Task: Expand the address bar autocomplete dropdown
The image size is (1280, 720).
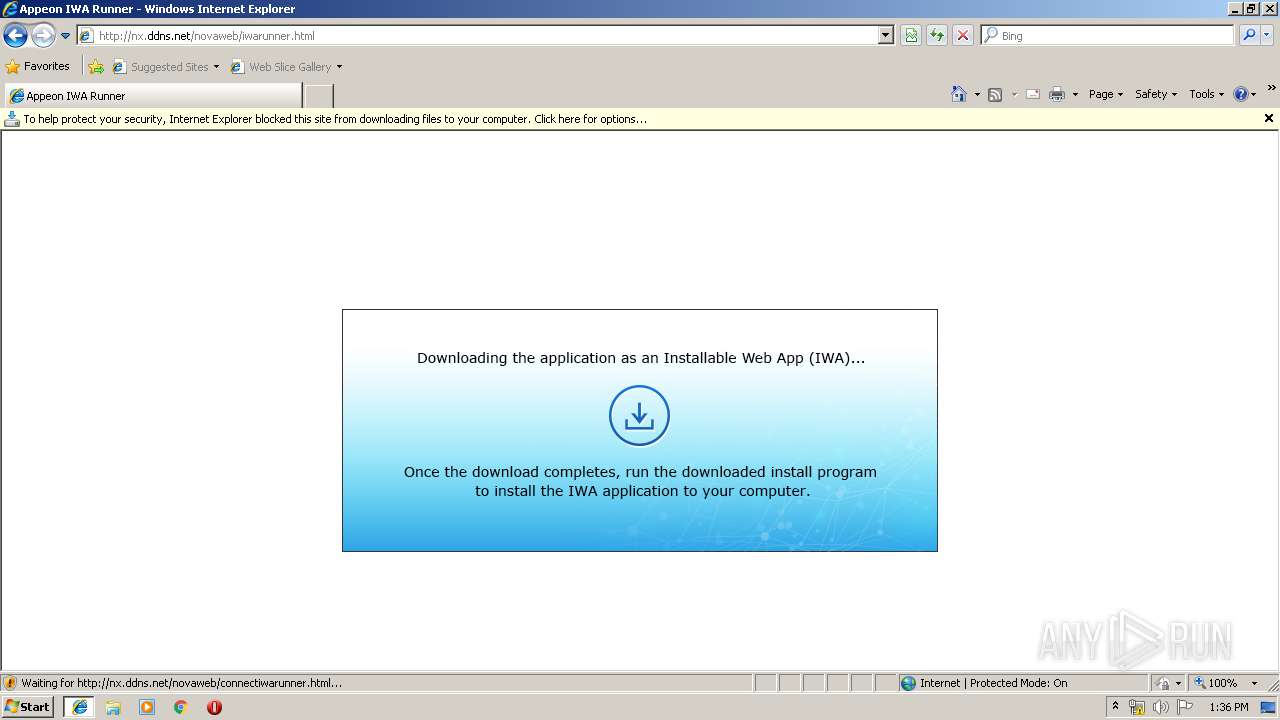Action: (x=886, y=36)
